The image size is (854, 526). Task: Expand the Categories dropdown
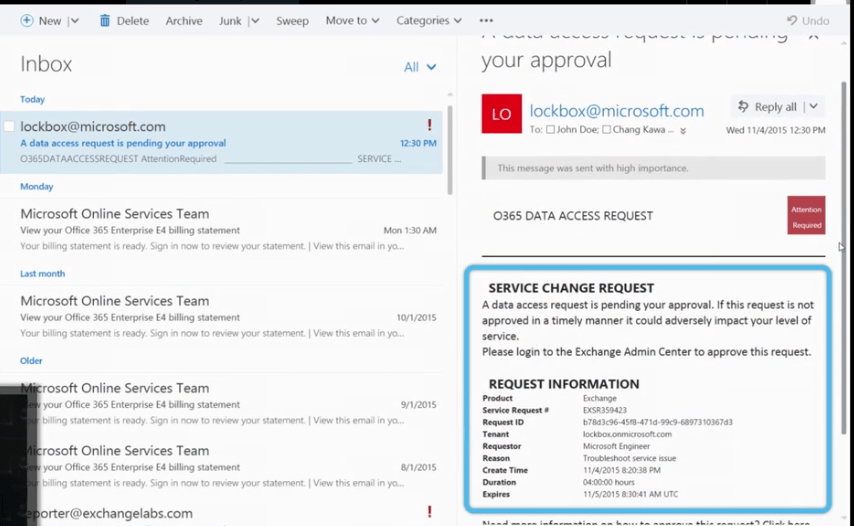coord(429,20)
